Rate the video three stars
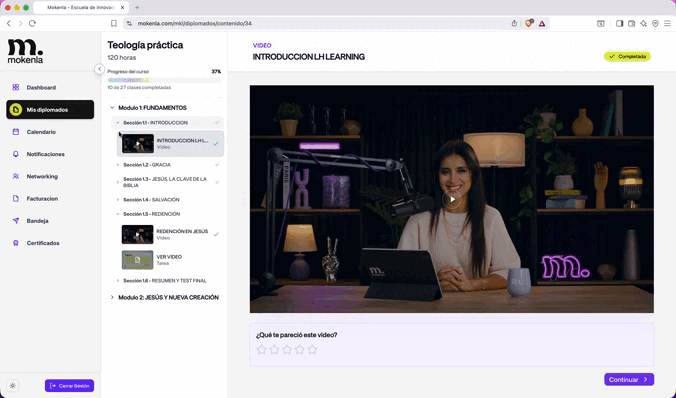The width and height of the screenshot is (676, 398). point(287,349)
